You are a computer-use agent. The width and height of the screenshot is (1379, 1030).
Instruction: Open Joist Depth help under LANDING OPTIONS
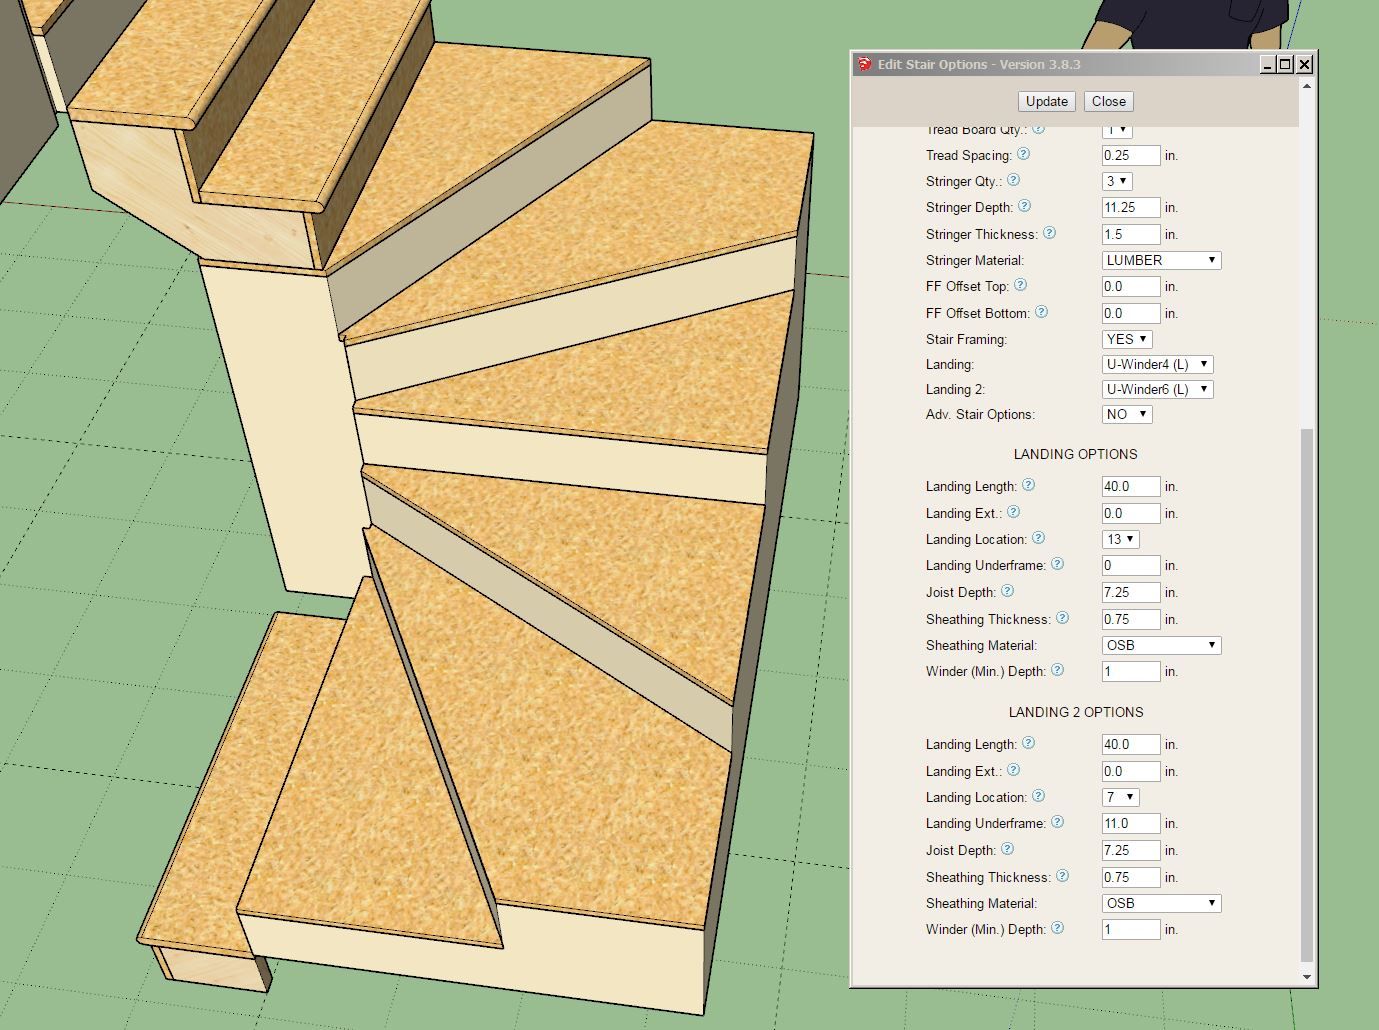1007,591
